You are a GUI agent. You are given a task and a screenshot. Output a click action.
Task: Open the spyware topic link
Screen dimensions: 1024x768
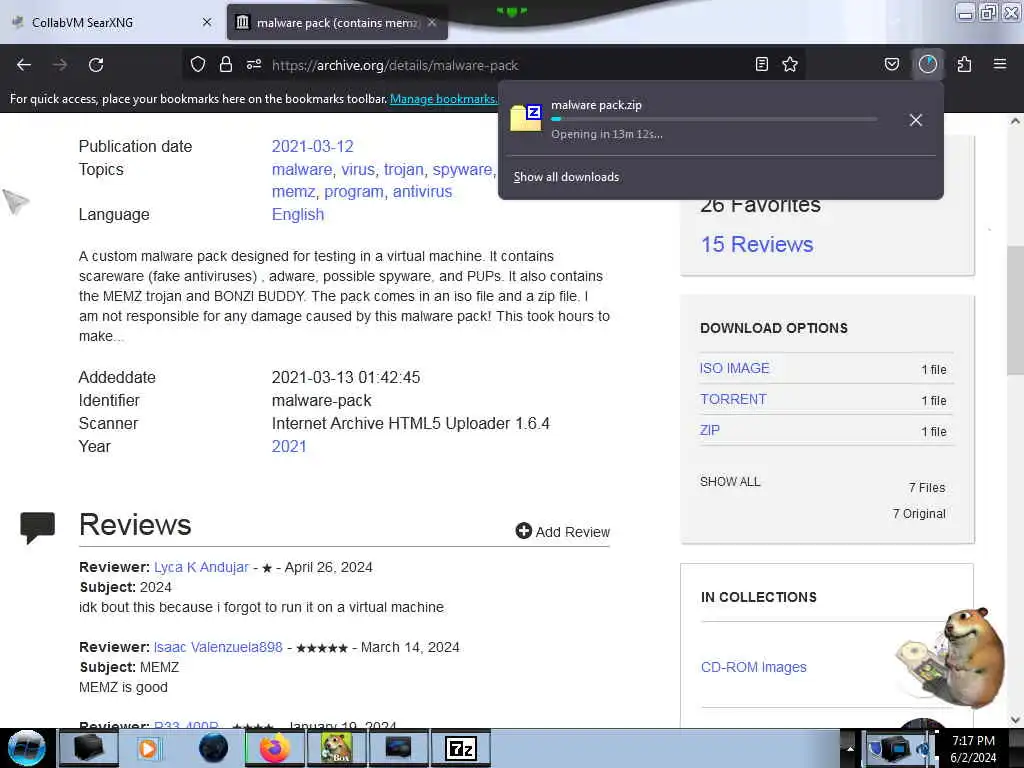tap(462, 170)
